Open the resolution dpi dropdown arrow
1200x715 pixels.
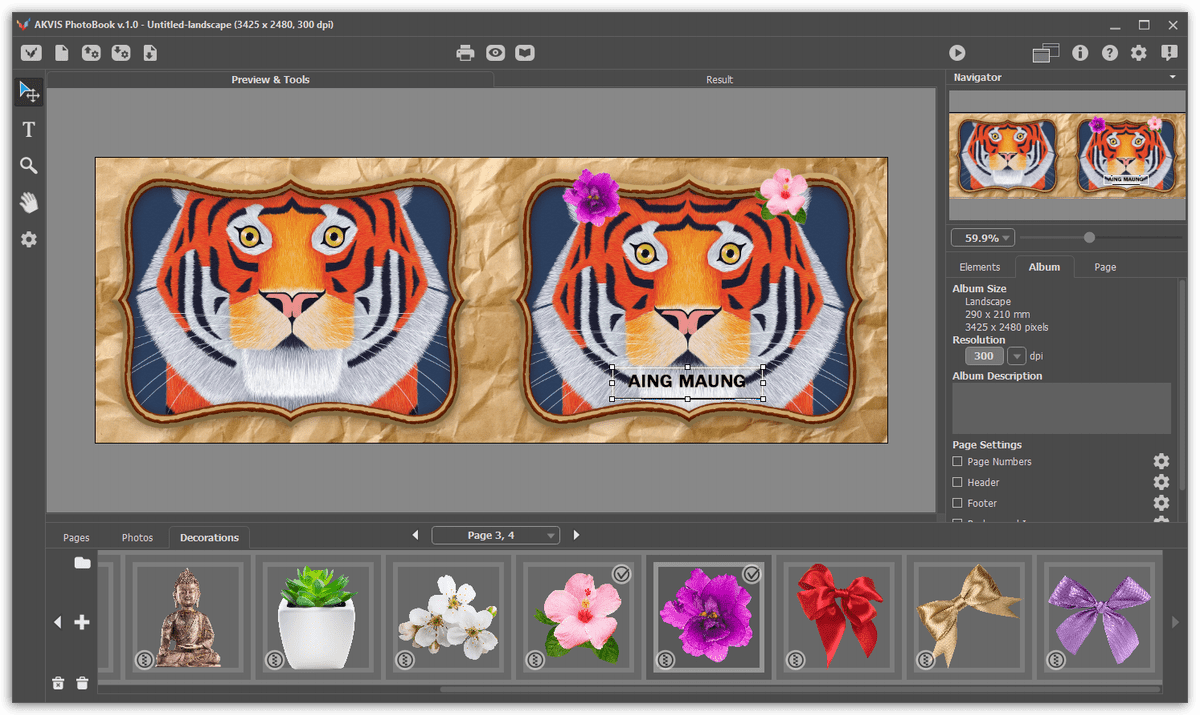[x=1016, y=356]
